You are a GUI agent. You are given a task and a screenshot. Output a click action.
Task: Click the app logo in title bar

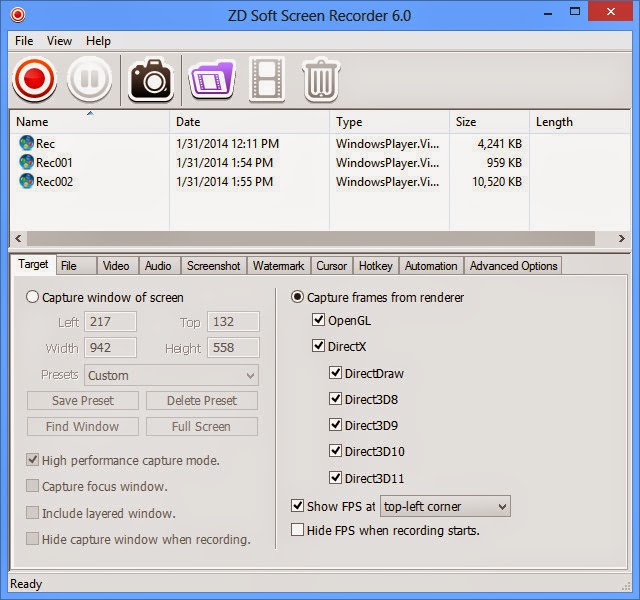pyautogui.click(x=18, y=15)
